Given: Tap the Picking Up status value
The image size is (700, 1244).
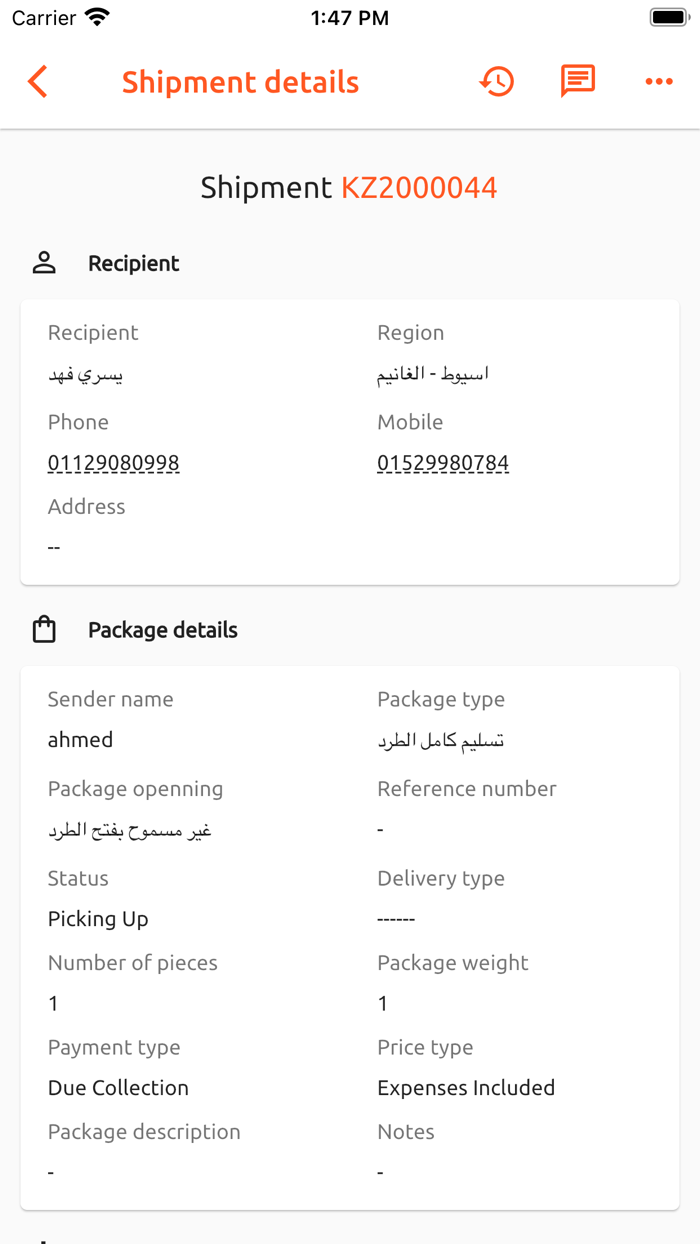Looking at the screenshot, I should coord(98,919).
